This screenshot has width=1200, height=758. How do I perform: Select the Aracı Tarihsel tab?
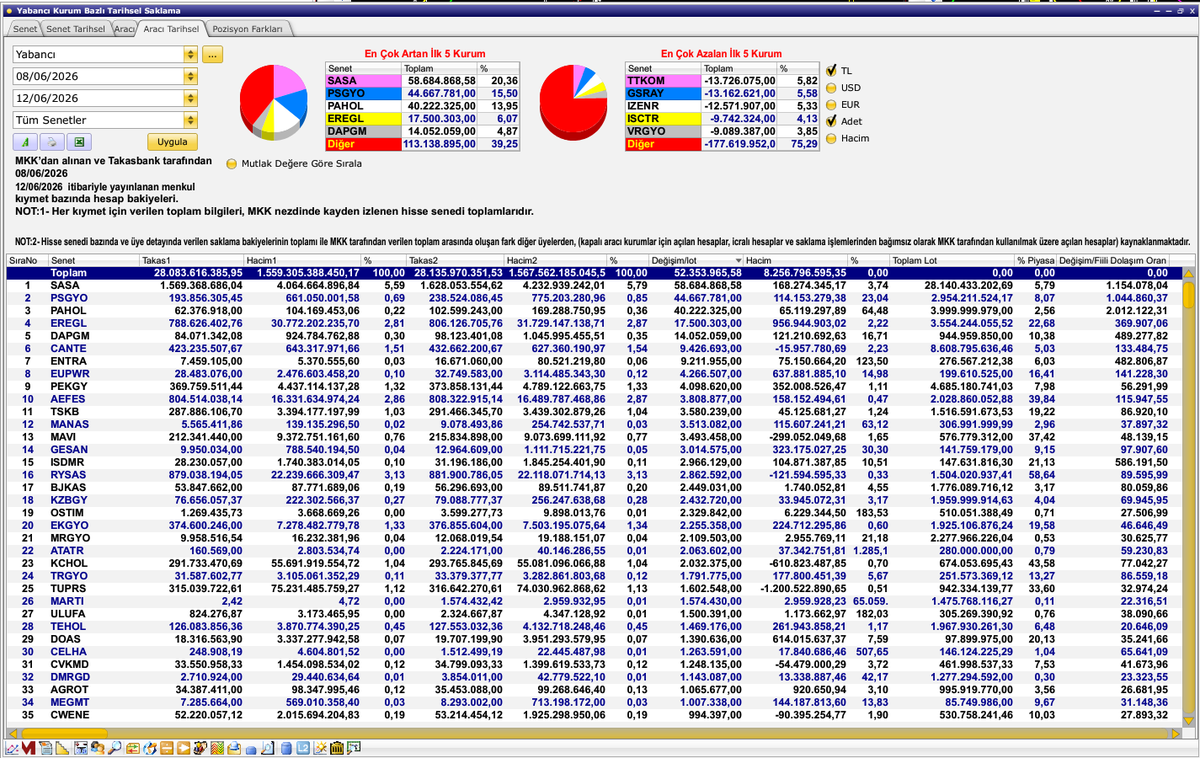(x=171, y=30)
